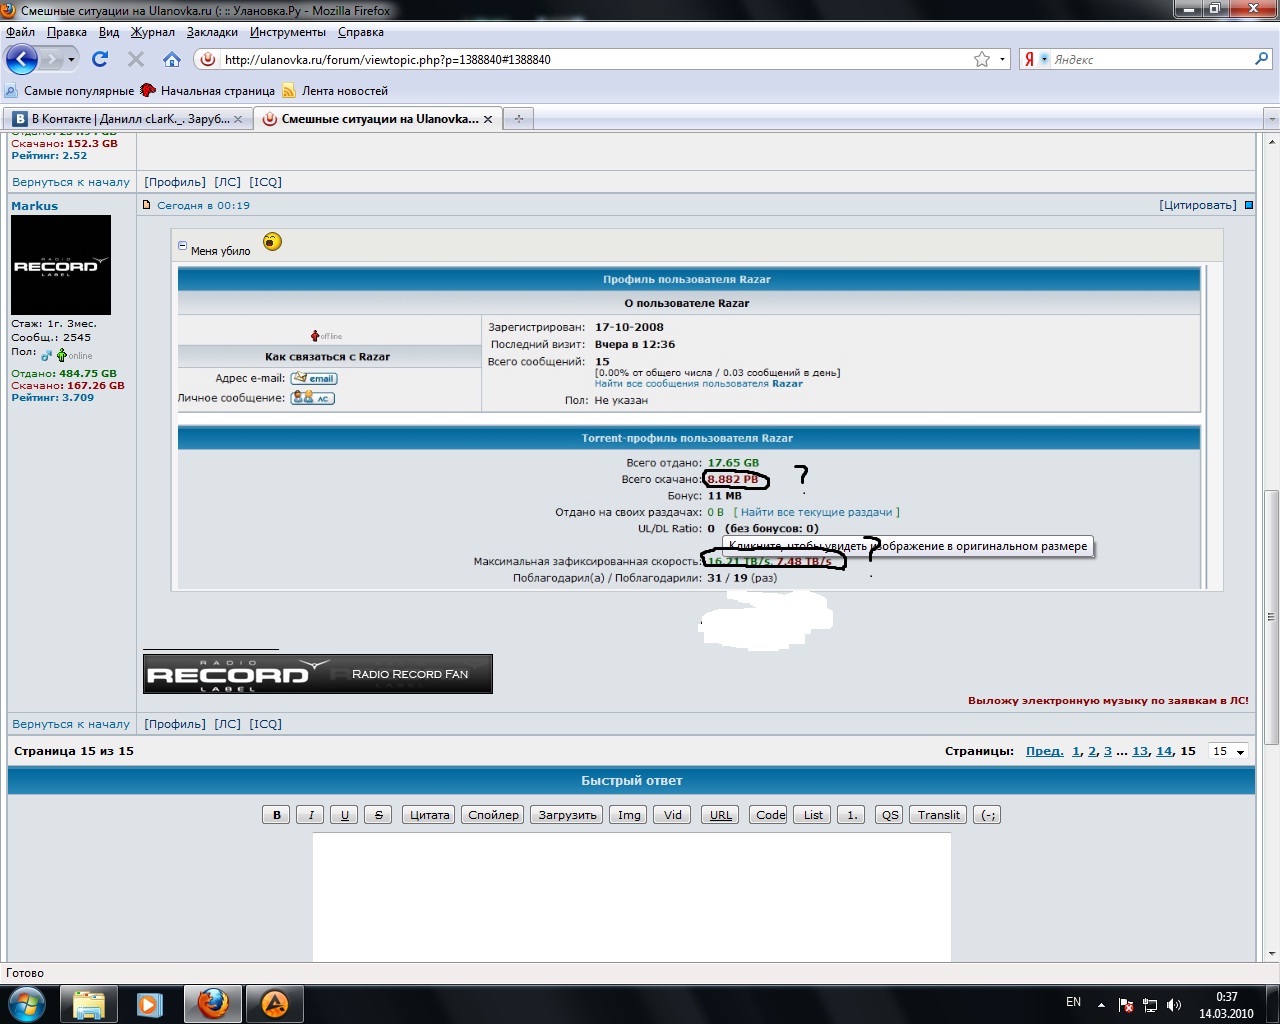Click the Загрузить upload button
Viewport: 1280px width, 1024px height.
568,815
